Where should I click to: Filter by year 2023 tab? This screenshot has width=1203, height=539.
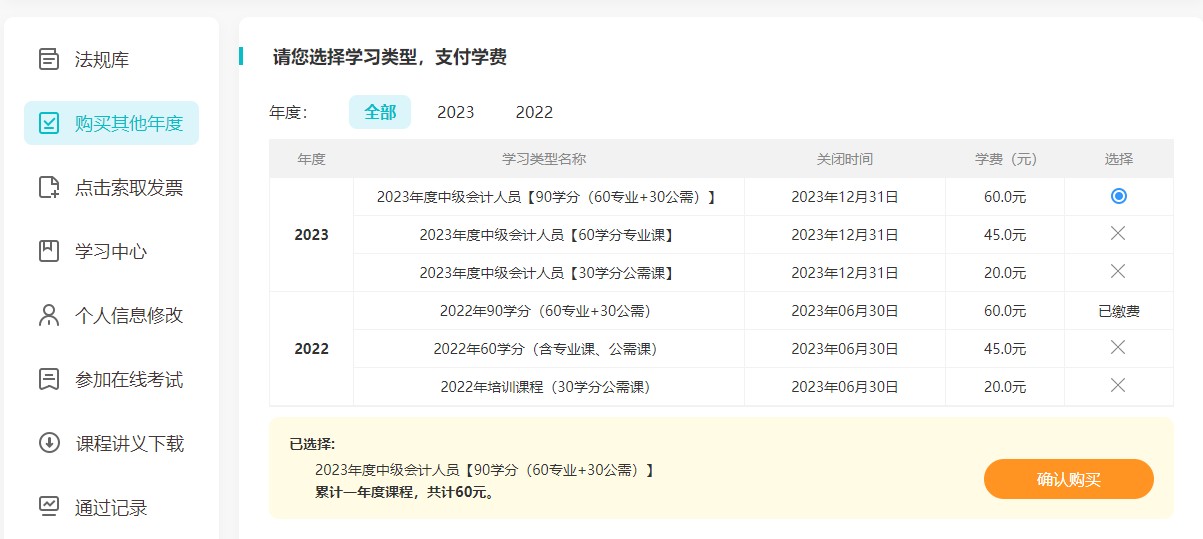(456, 112)
